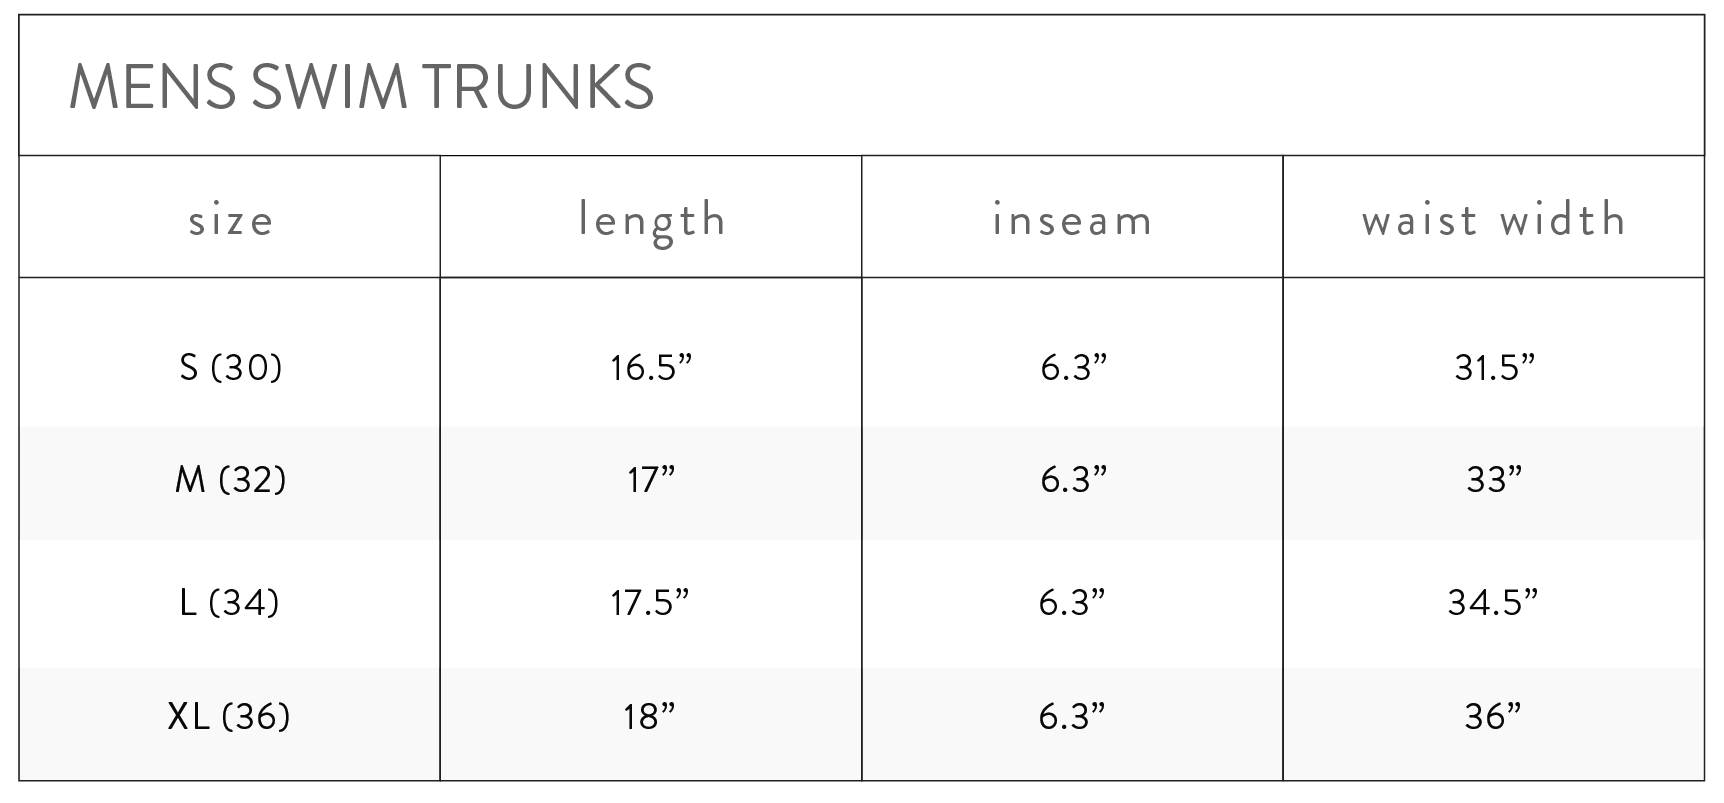Select the M (32) size cell
Screen dimensions: 1724x803
[231, 481]
